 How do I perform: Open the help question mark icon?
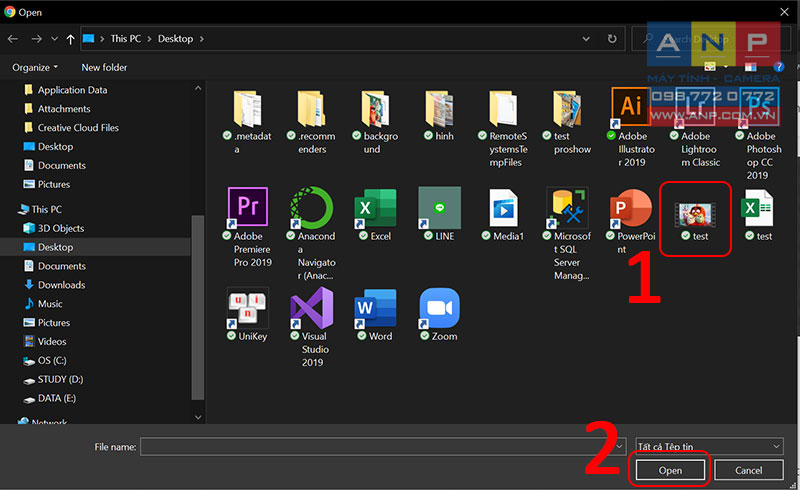click(x=779, y=67)
